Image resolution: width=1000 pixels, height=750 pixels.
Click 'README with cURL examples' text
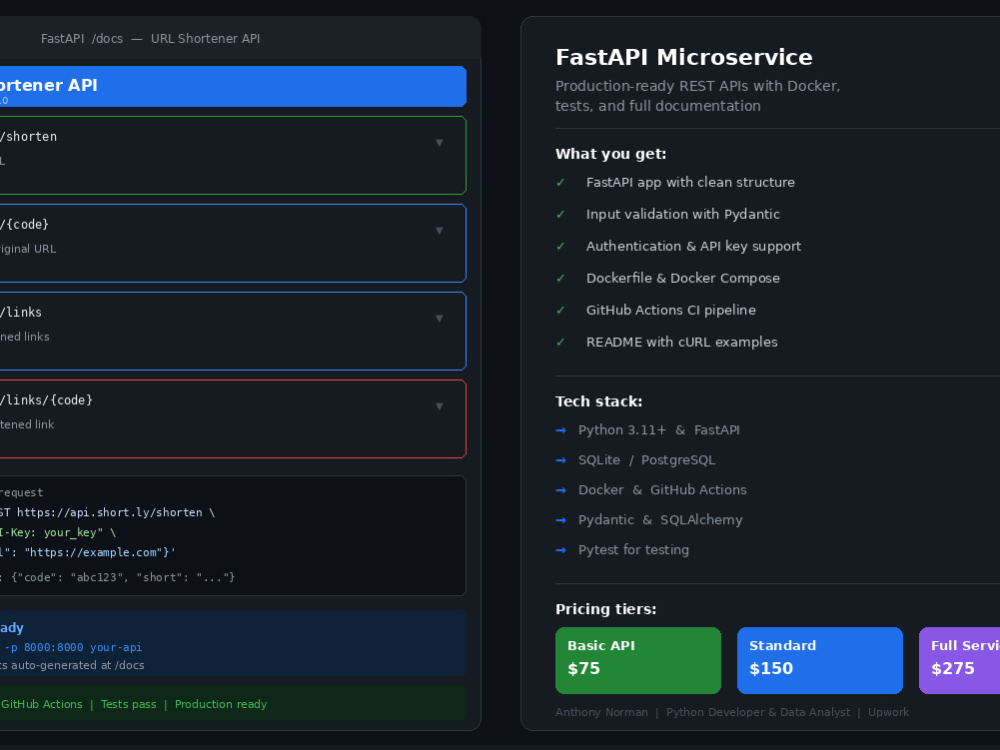[x=682, y=342]
